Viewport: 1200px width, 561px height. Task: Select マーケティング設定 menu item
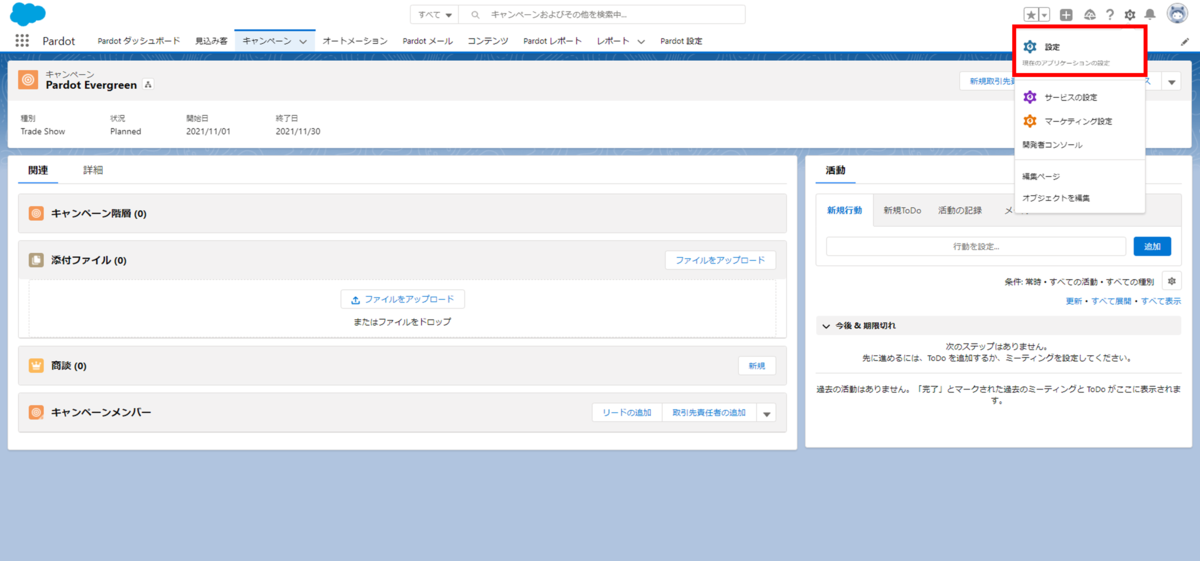[x=1079, y=121]
